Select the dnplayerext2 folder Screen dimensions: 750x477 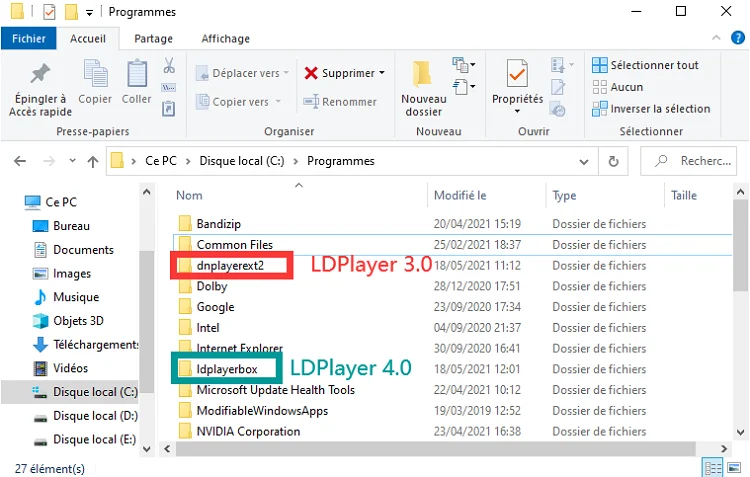tap(230, 265)
